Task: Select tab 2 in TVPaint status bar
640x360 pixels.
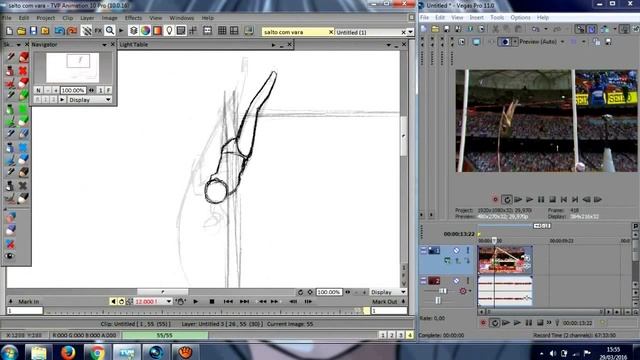Action: click(x=391, y=335)
